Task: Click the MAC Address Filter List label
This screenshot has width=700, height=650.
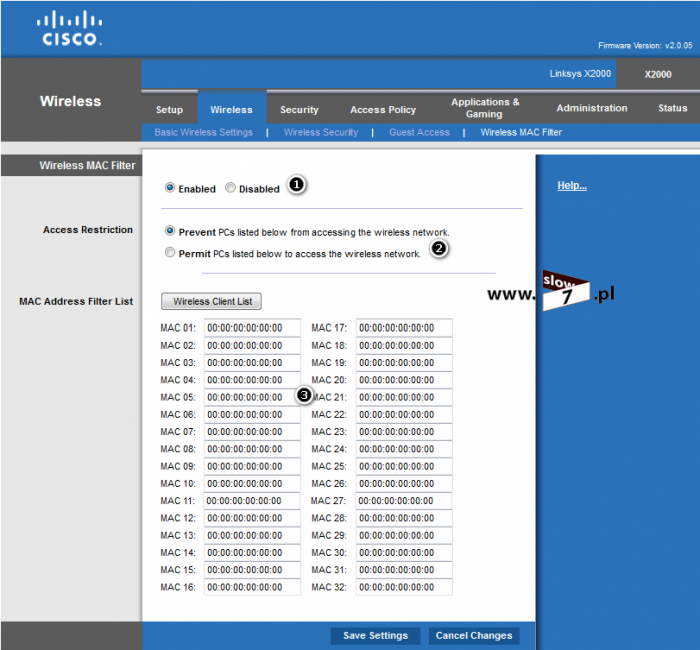Action: pyautogui.click(x=76, y=301)
